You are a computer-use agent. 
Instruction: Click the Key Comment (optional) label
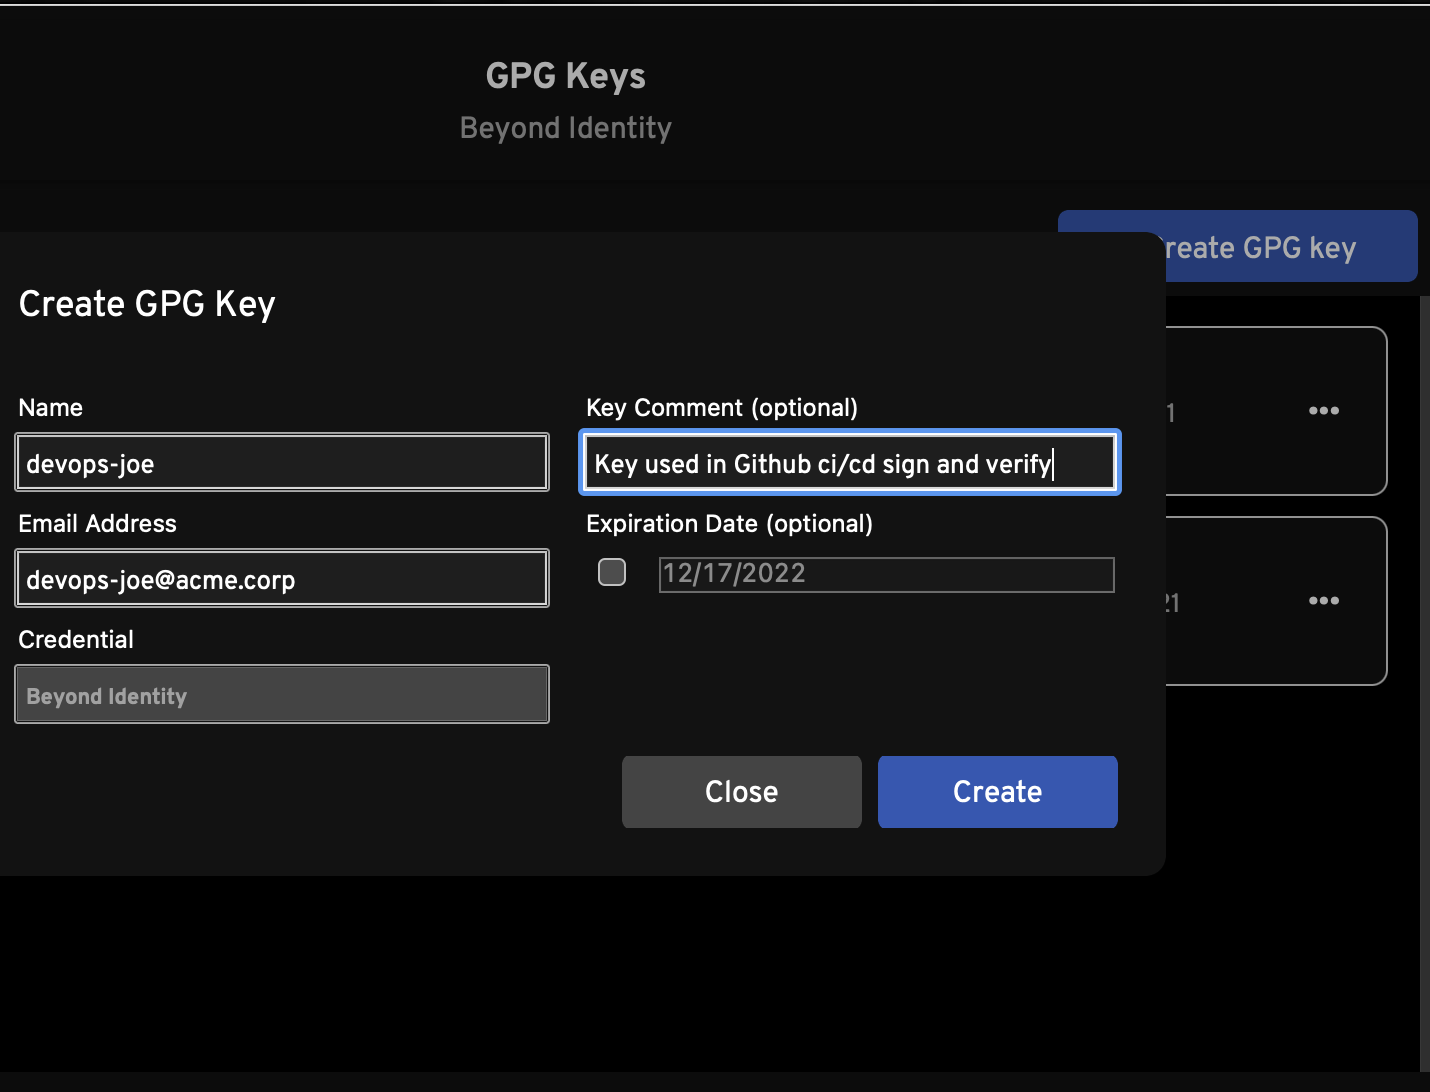tap(721, 408)
